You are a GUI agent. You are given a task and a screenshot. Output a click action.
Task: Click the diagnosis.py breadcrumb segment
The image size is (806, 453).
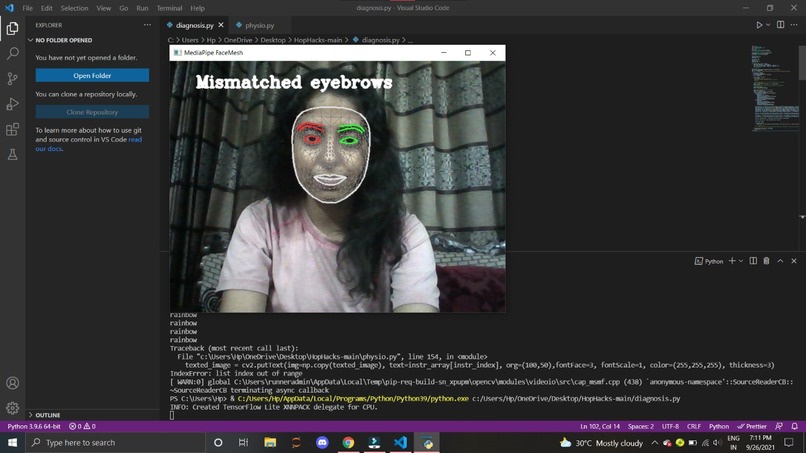pyautogui.click(x=380, y=40)
